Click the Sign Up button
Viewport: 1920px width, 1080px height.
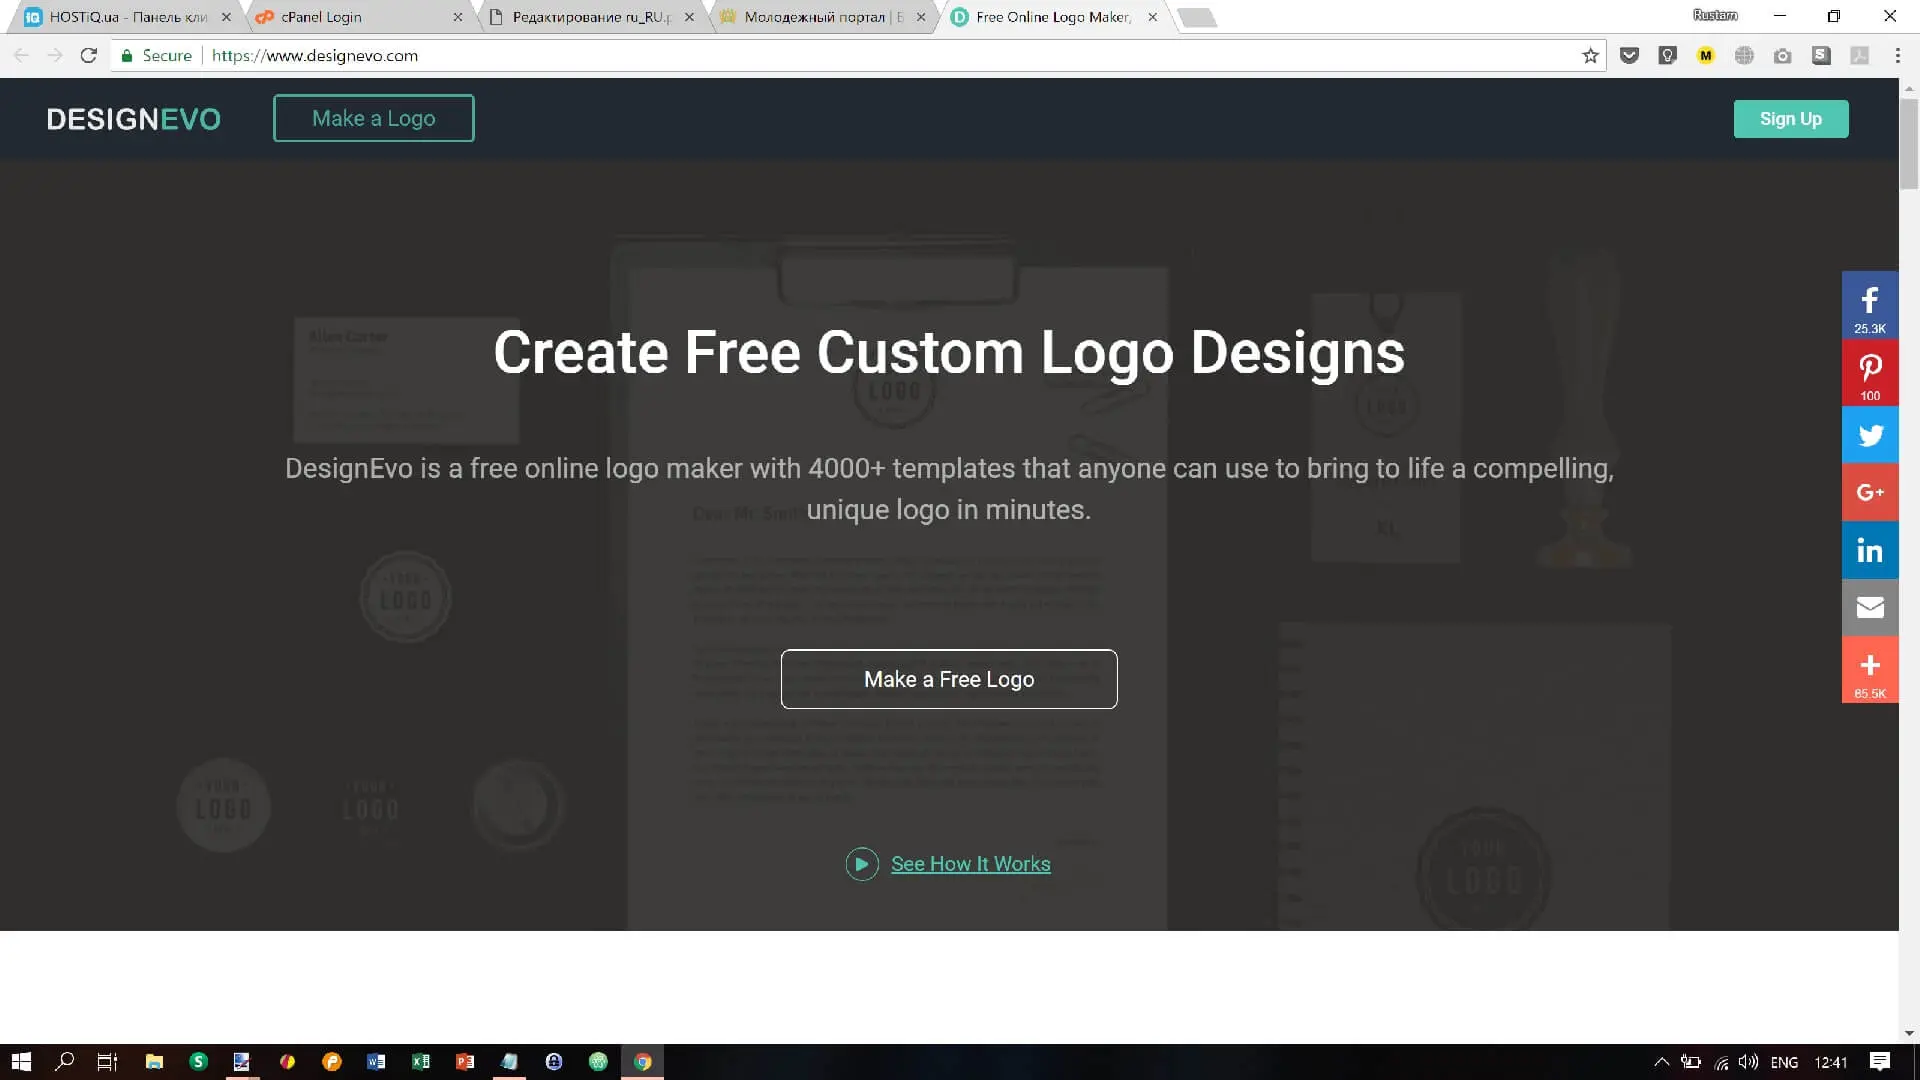point(1790,119)
